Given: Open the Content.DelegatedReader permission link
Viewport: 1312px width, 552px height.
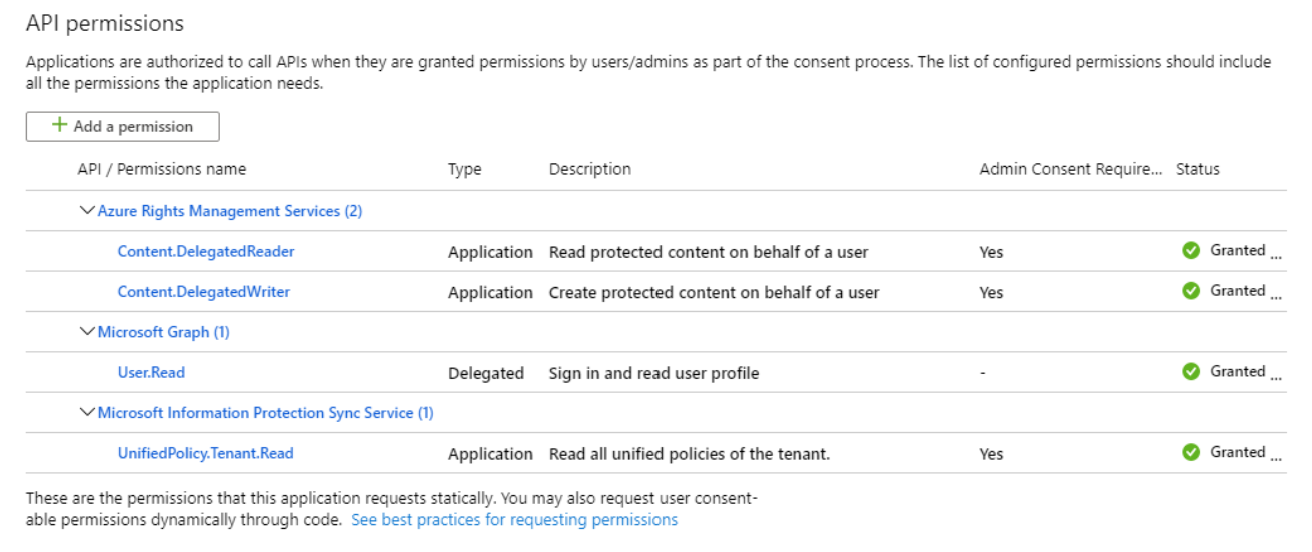Looking at the screenshot, I should 206,252.
